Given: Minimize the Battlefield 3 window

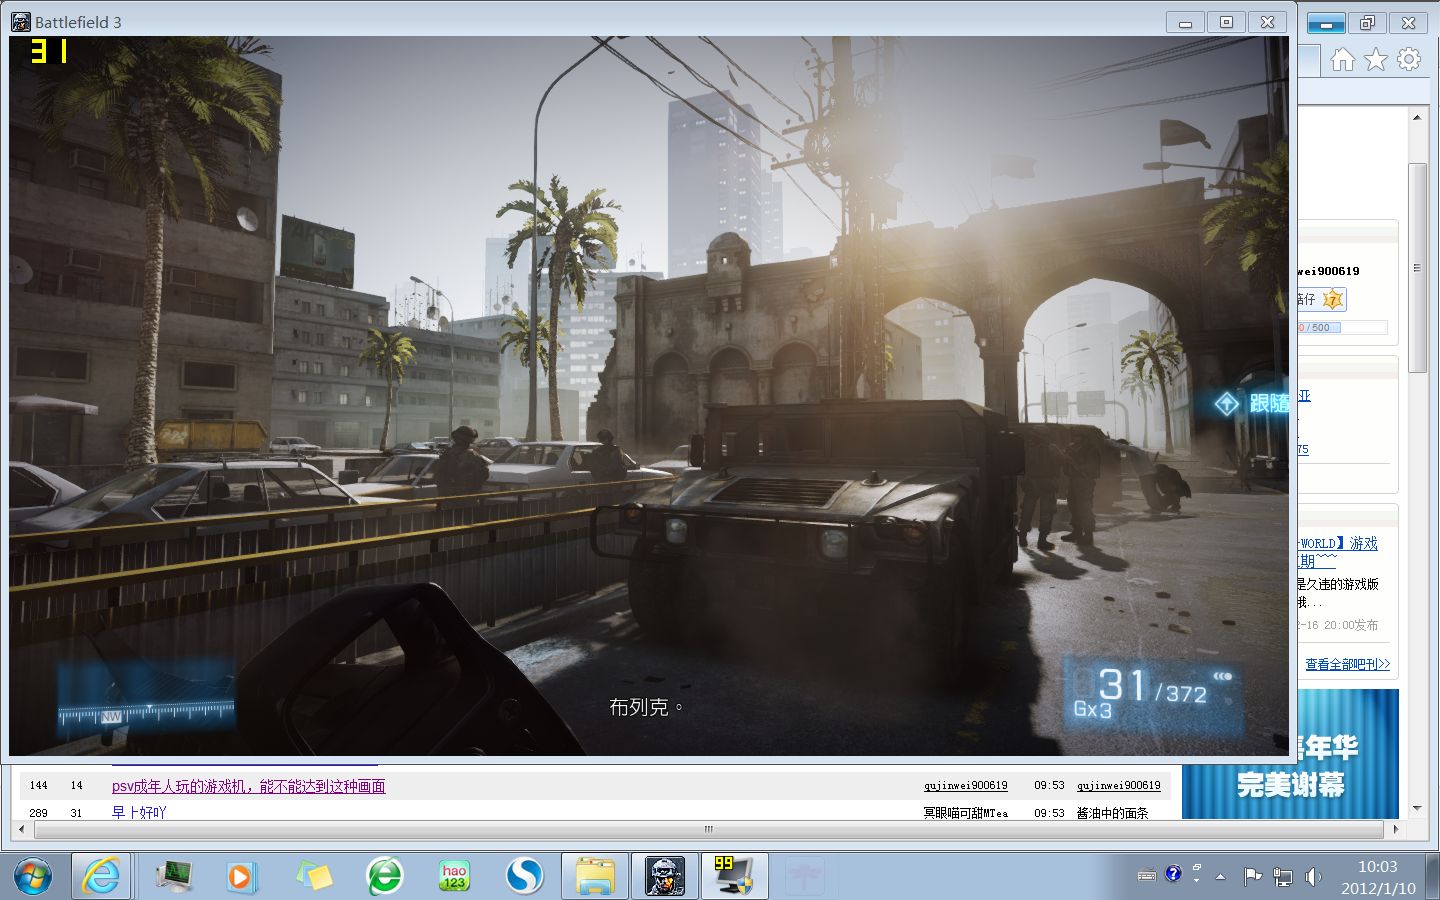Looking at the screenshot, I should [1185, 22].
